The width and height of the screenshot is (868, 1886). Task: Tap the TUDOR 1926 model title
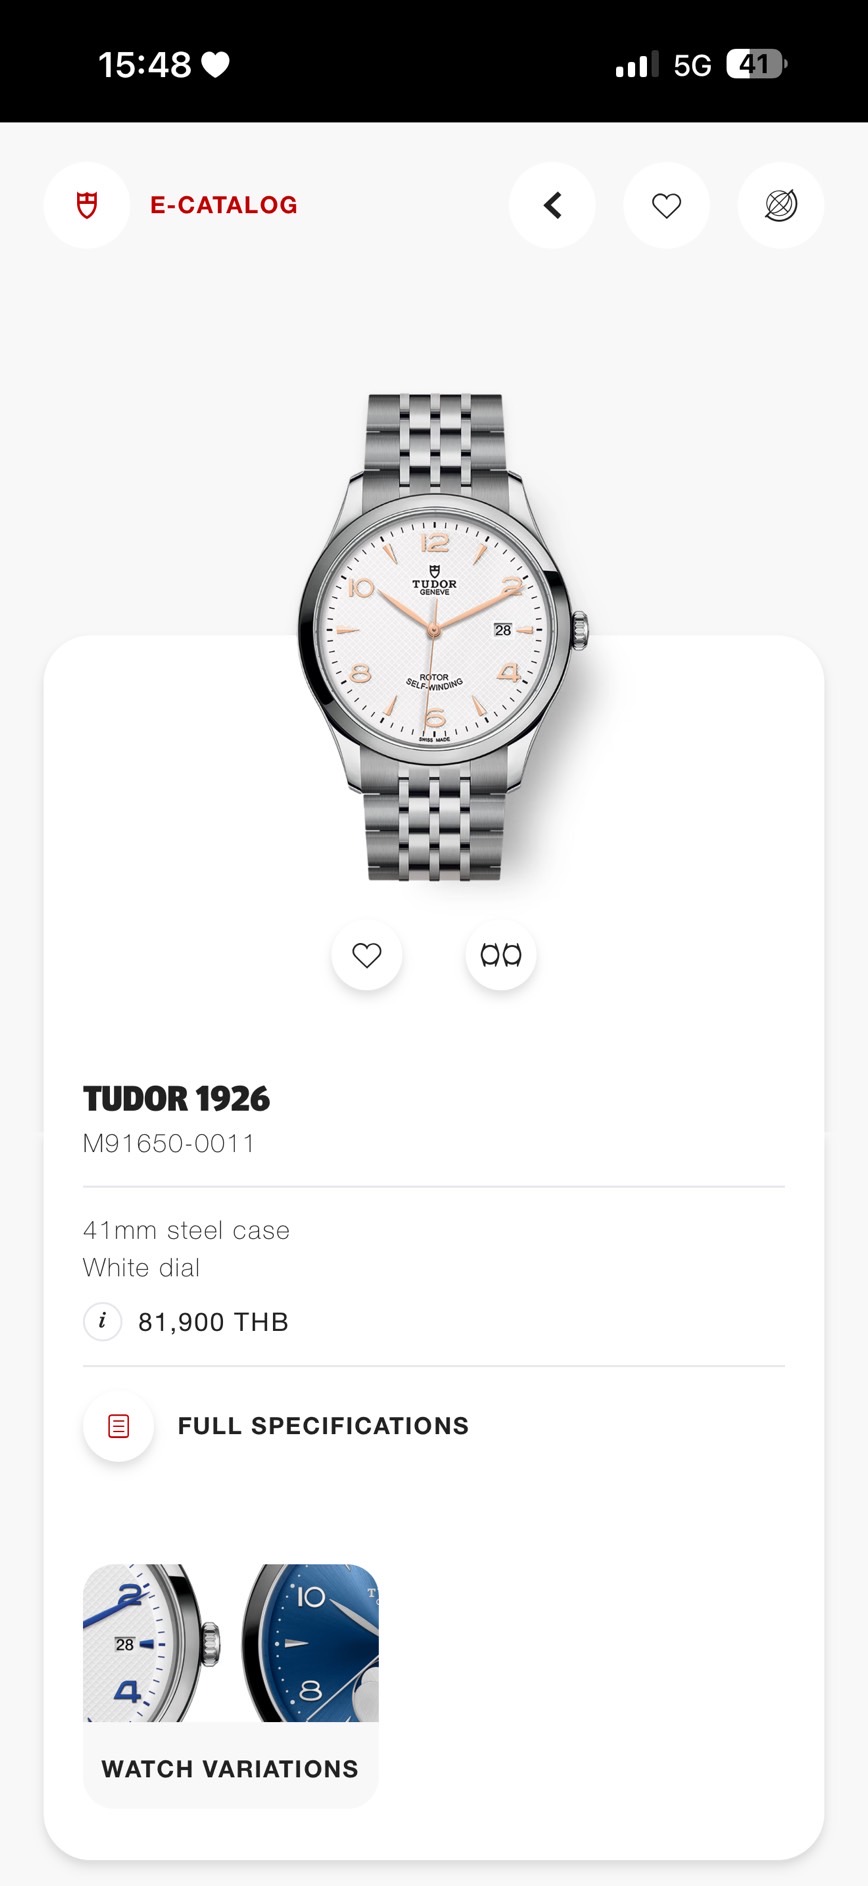pos(176,1099)
